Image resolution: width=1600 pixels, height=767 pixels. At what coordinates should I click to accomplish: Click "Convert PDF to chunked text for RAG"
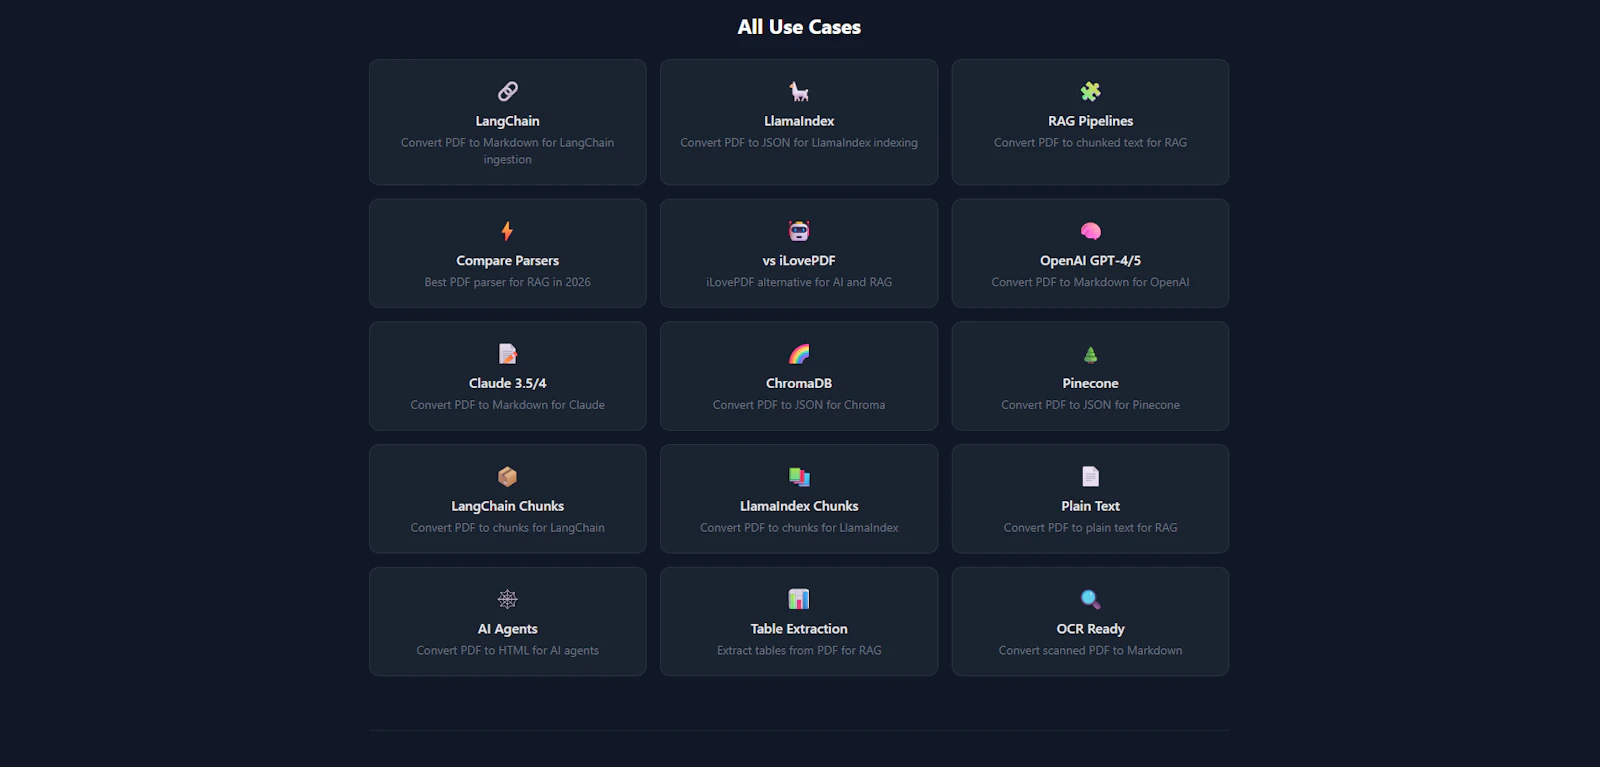[x=1091, y=143]
